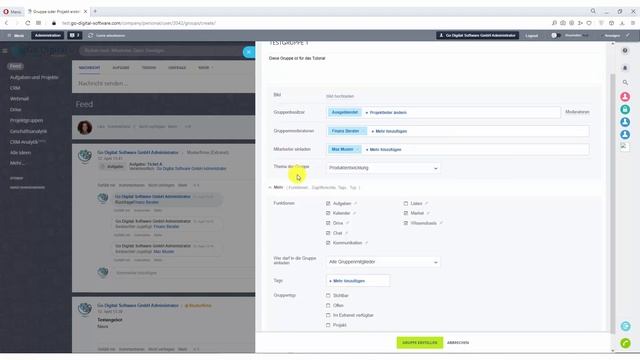Click Logout in the top bar
The image size is (640, 360).
click(531, 36)
